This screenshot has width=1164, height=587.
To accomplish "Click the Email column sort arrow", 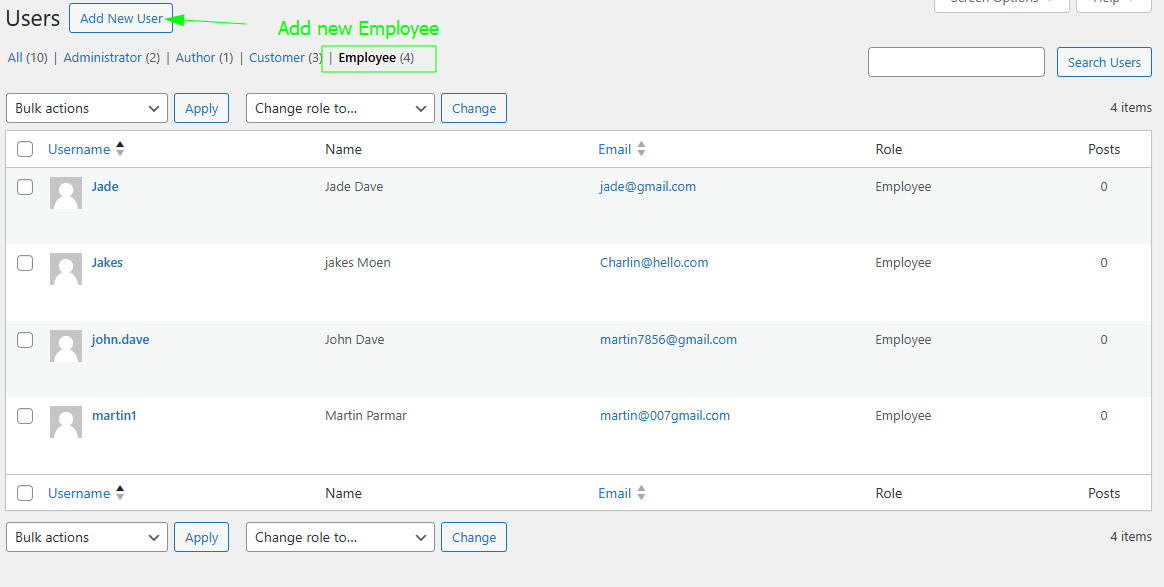I will 641,148.
